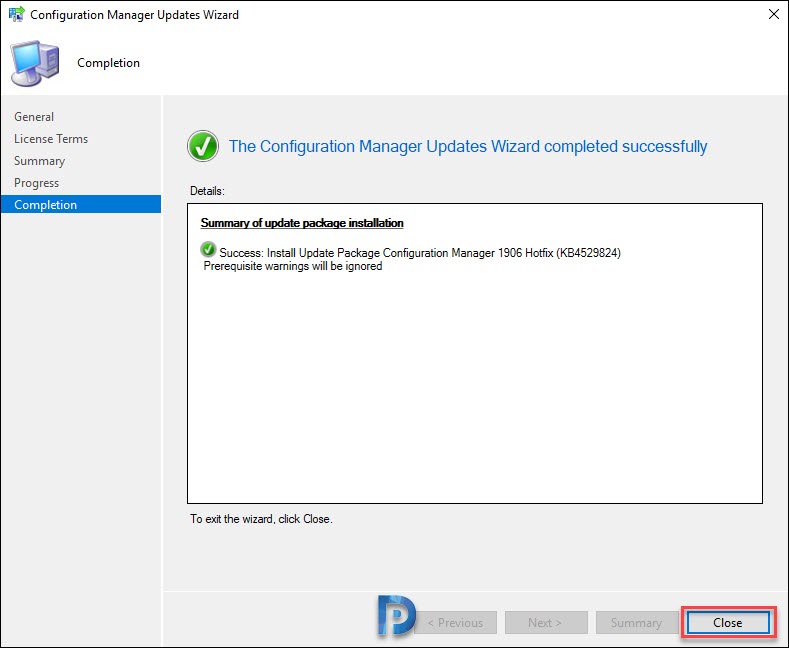Click the wizard completed successfully heading
Screen dimensions: 789x648
tap(468, 146)
